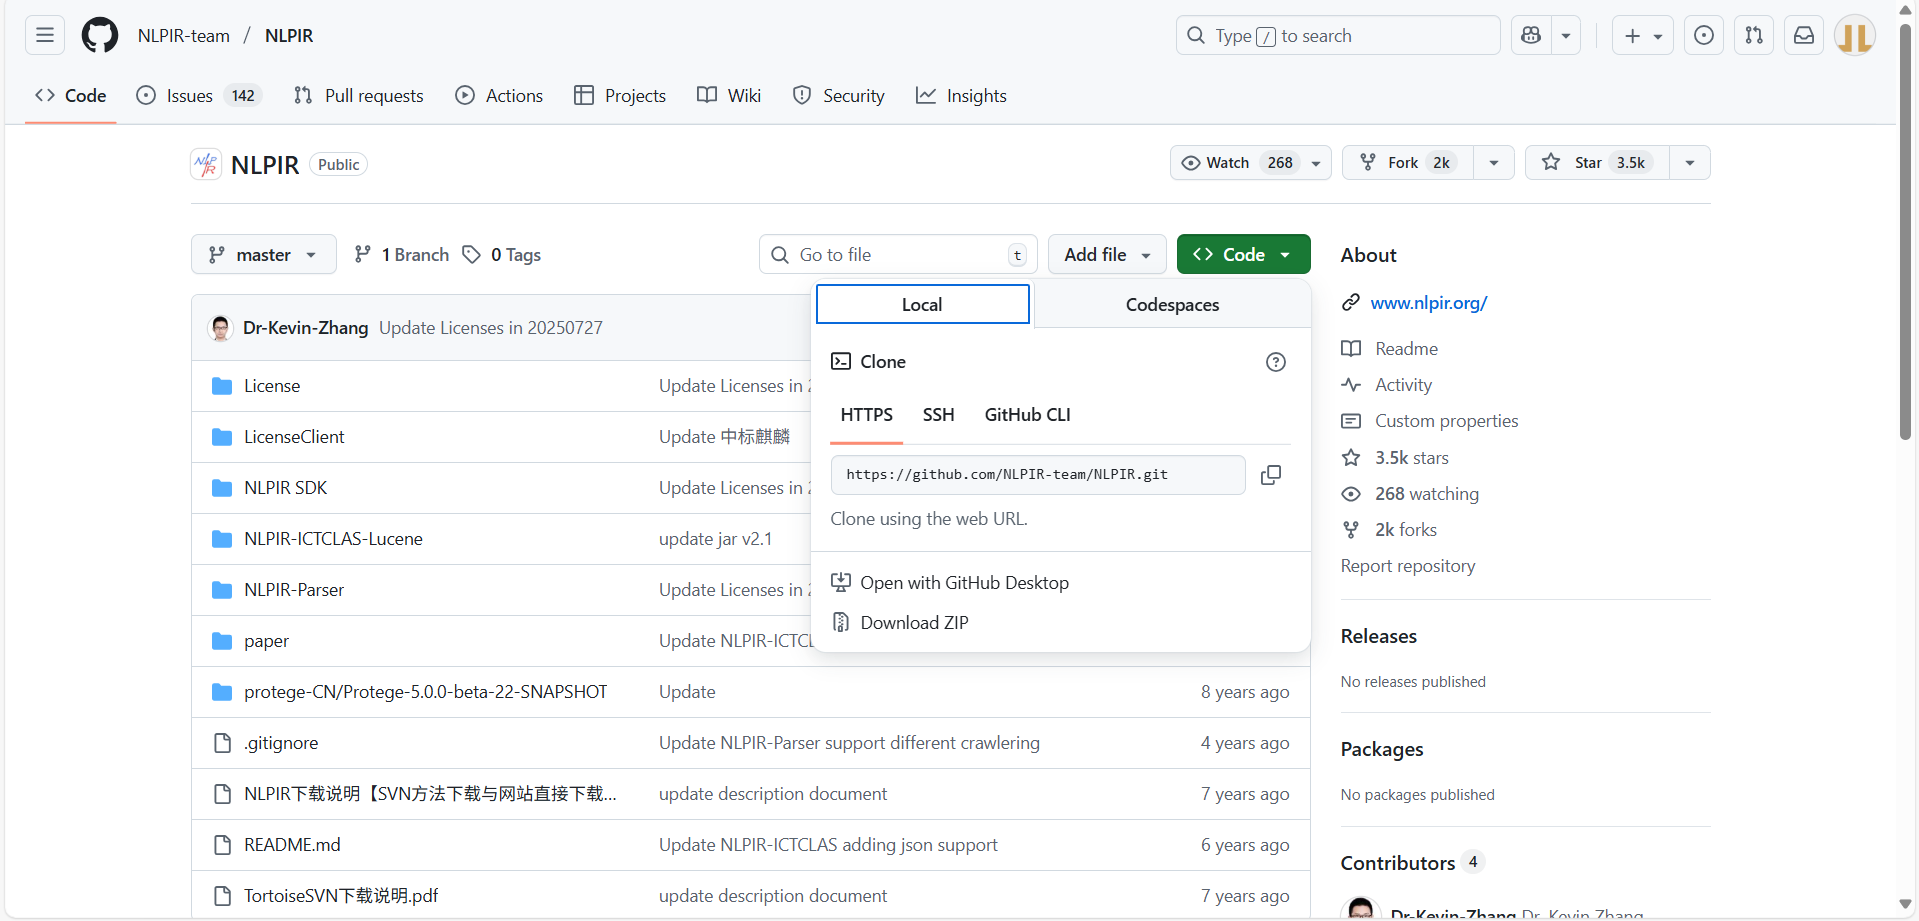Click the eye icon beside 268 watching
1919x921 pixels.
(1351, 494)
